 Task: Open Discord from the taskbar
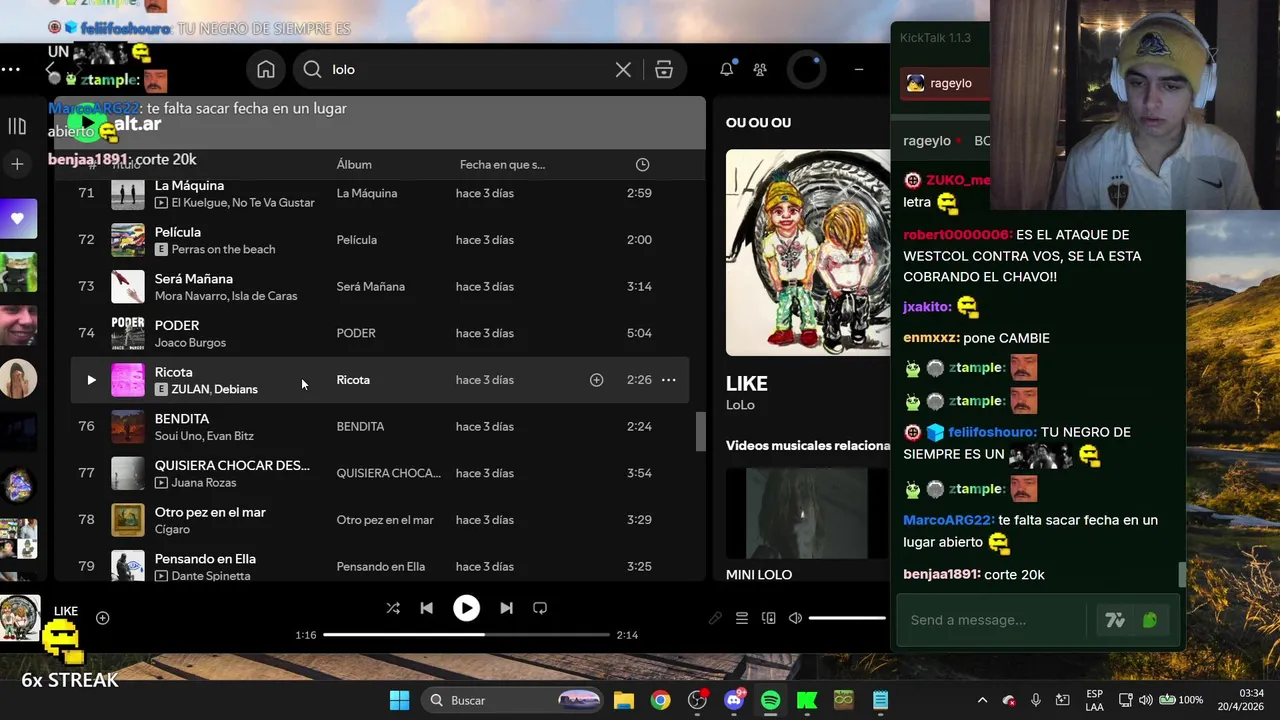(x=734, y=700)
